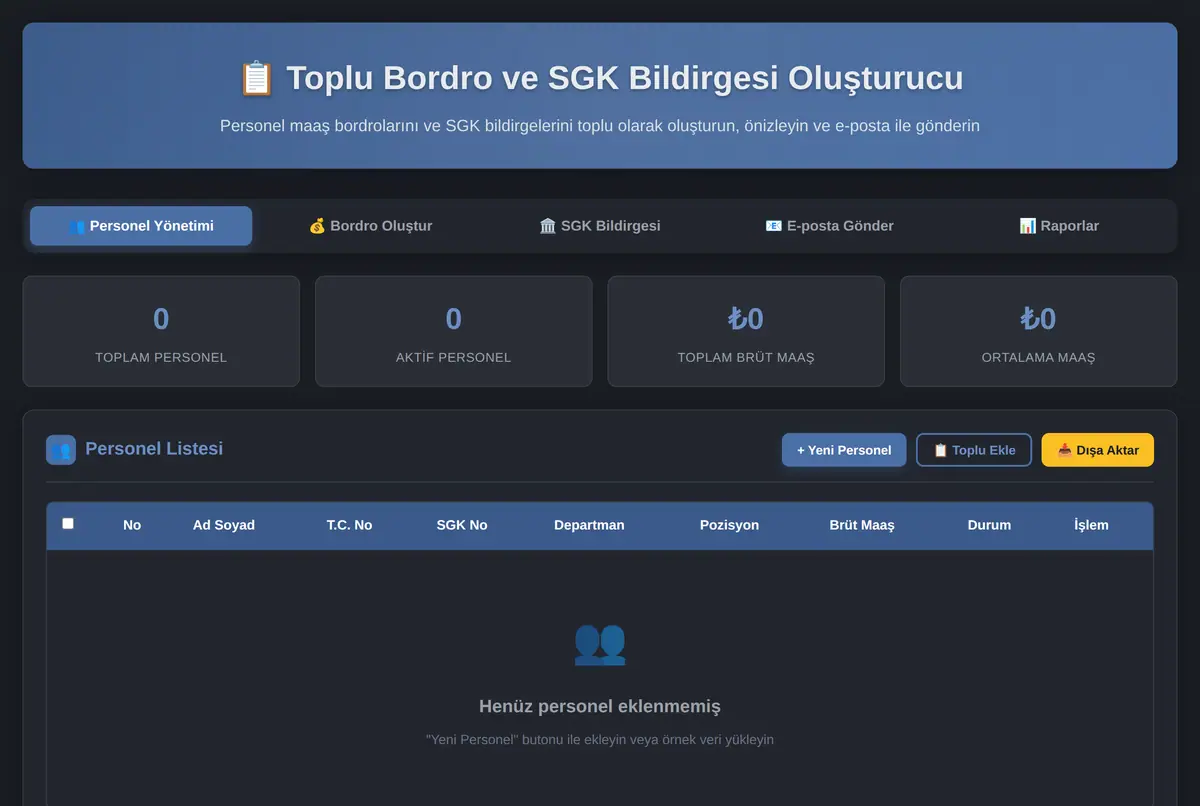Switch to the Bordro Oluştur tab
Viewport: 1200px width, 806px height.
pos(370,226)
